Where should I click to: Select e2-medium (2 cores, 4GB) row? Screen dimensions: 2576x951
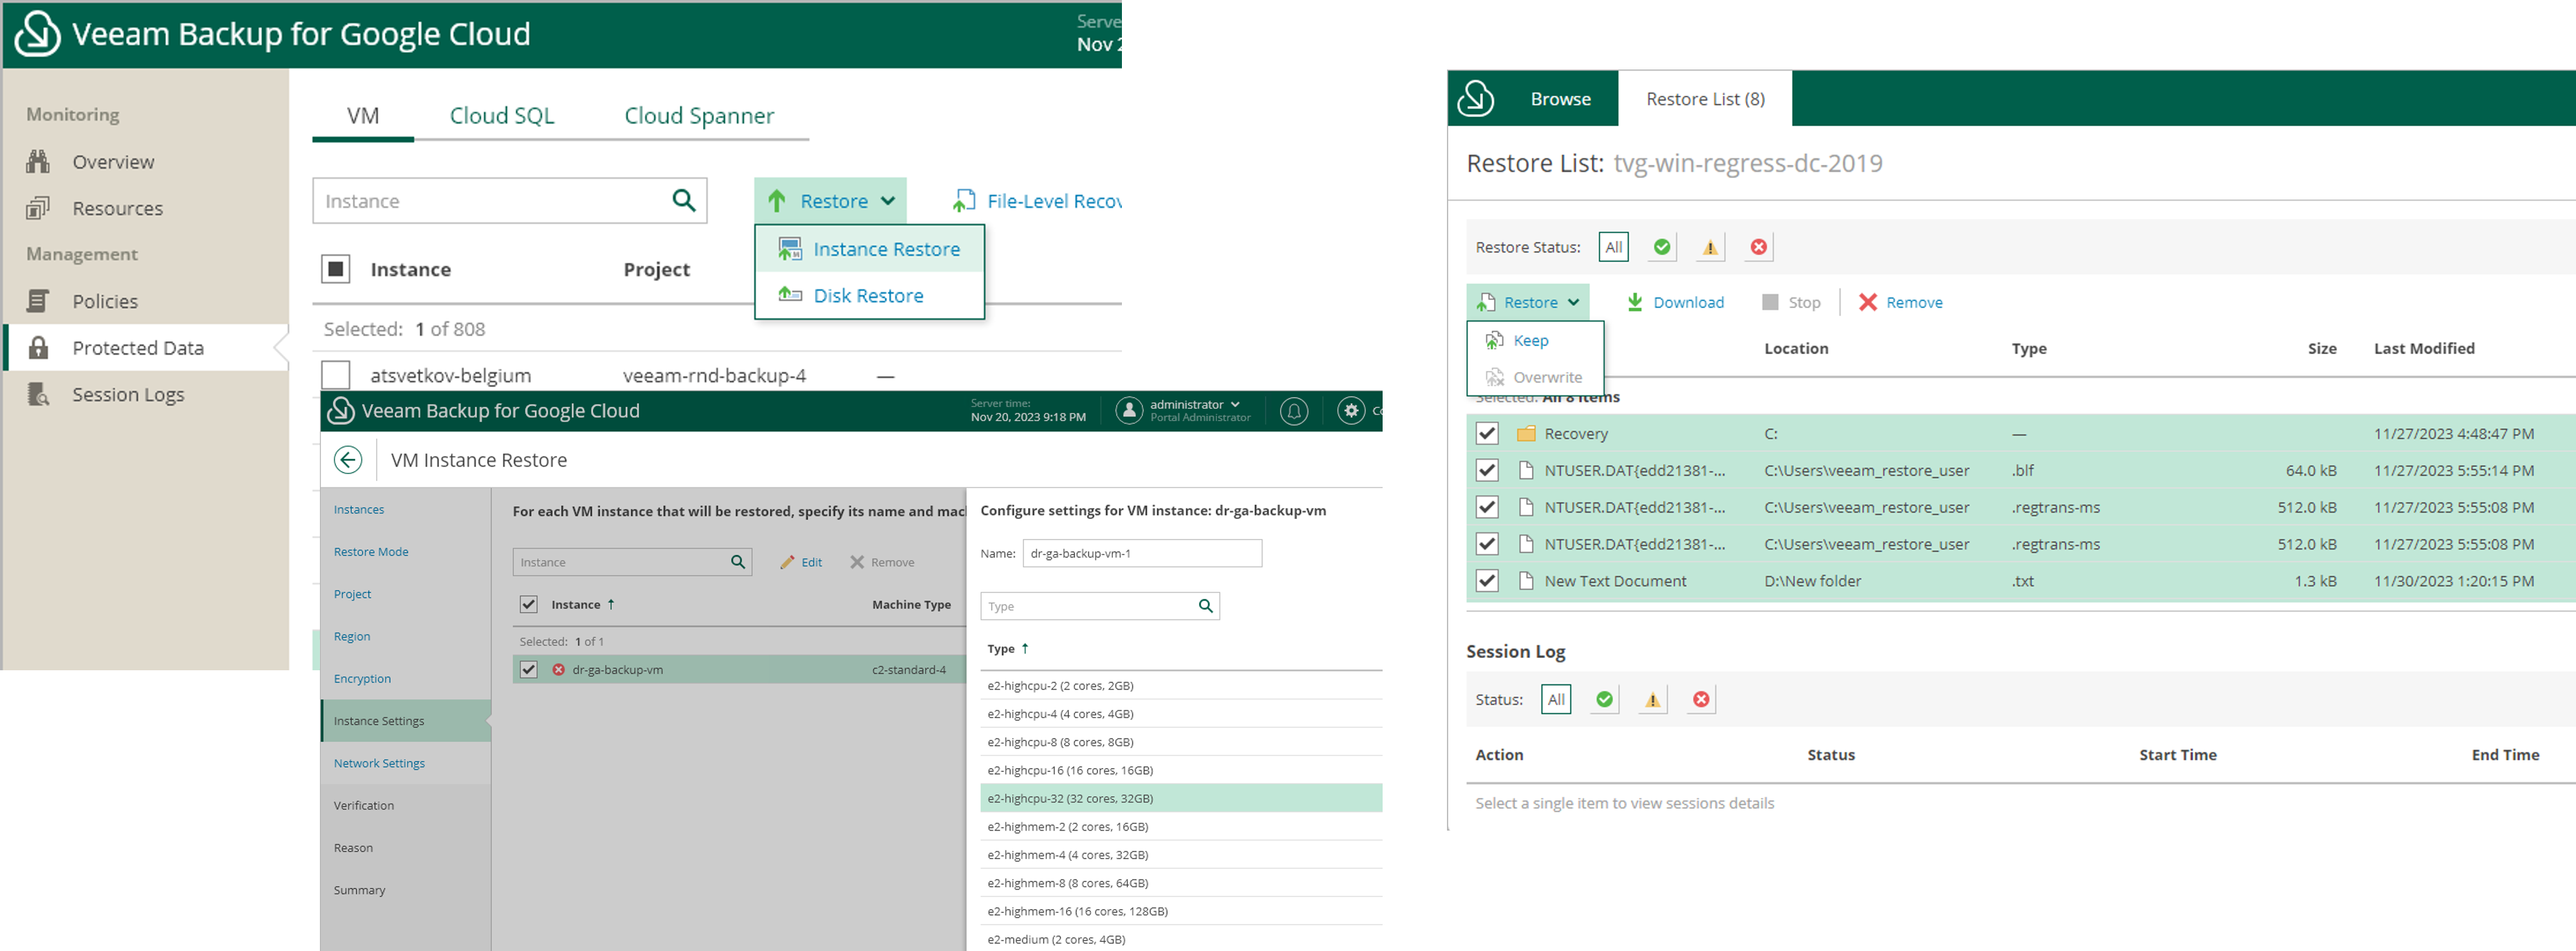tap(1181, 939)
